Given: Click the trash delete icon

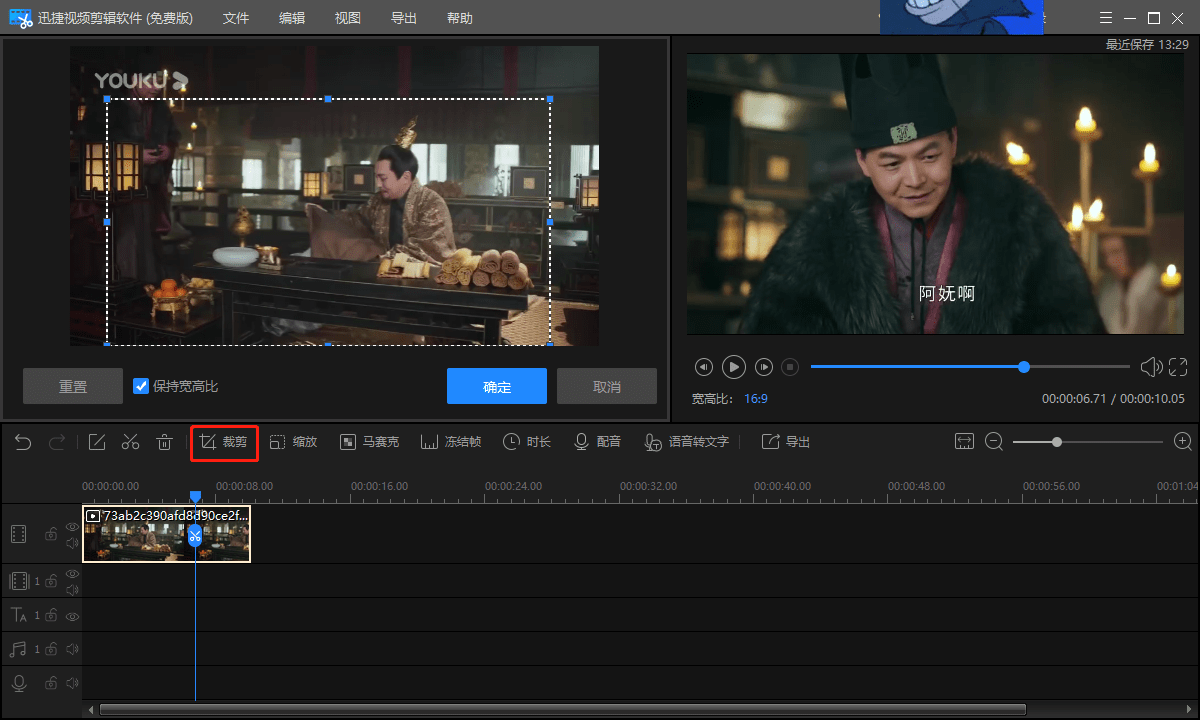Looking at the screenshot, I should point(164,442).
